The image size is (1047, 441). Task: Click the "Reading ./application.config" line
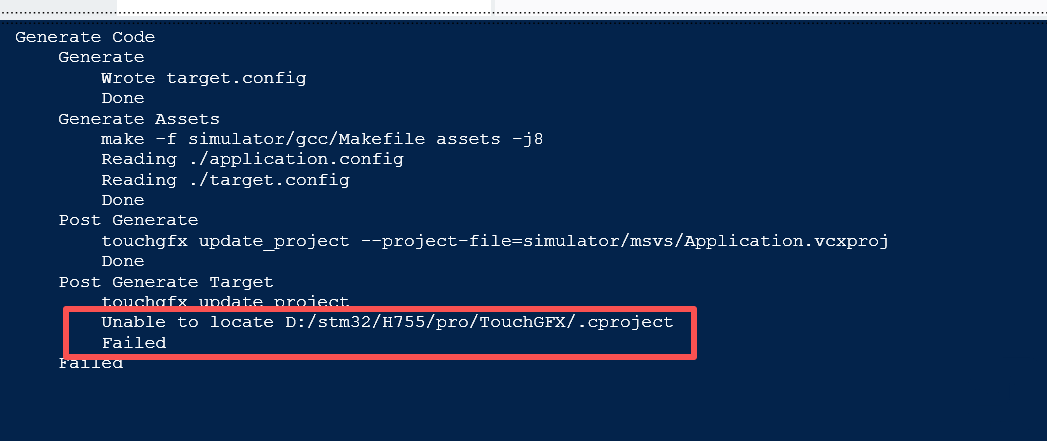[x=252, y=160]
